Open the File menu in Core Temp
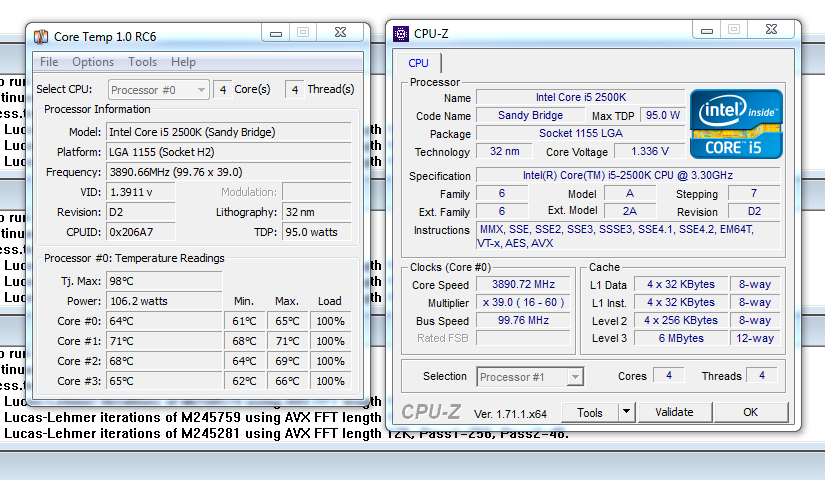Screen dimensions: 825x480 [x=49, y=62]
